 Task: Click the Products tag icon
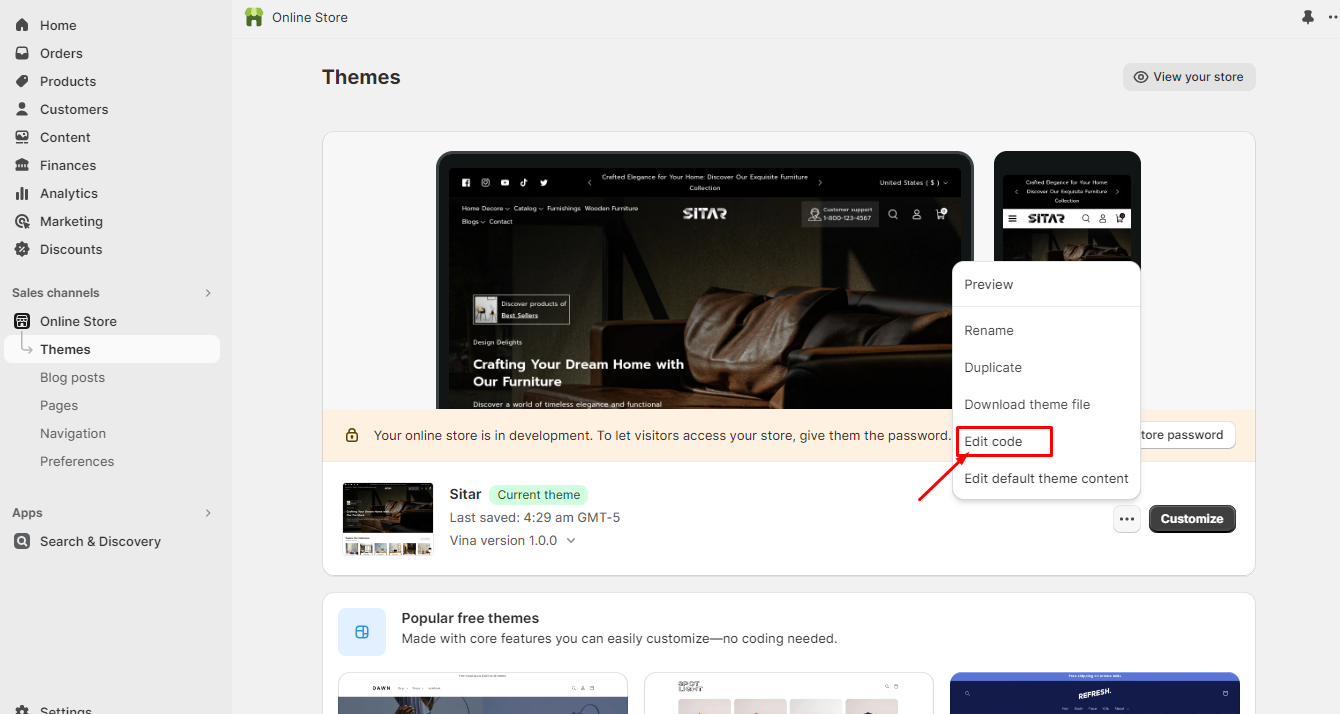22,81
